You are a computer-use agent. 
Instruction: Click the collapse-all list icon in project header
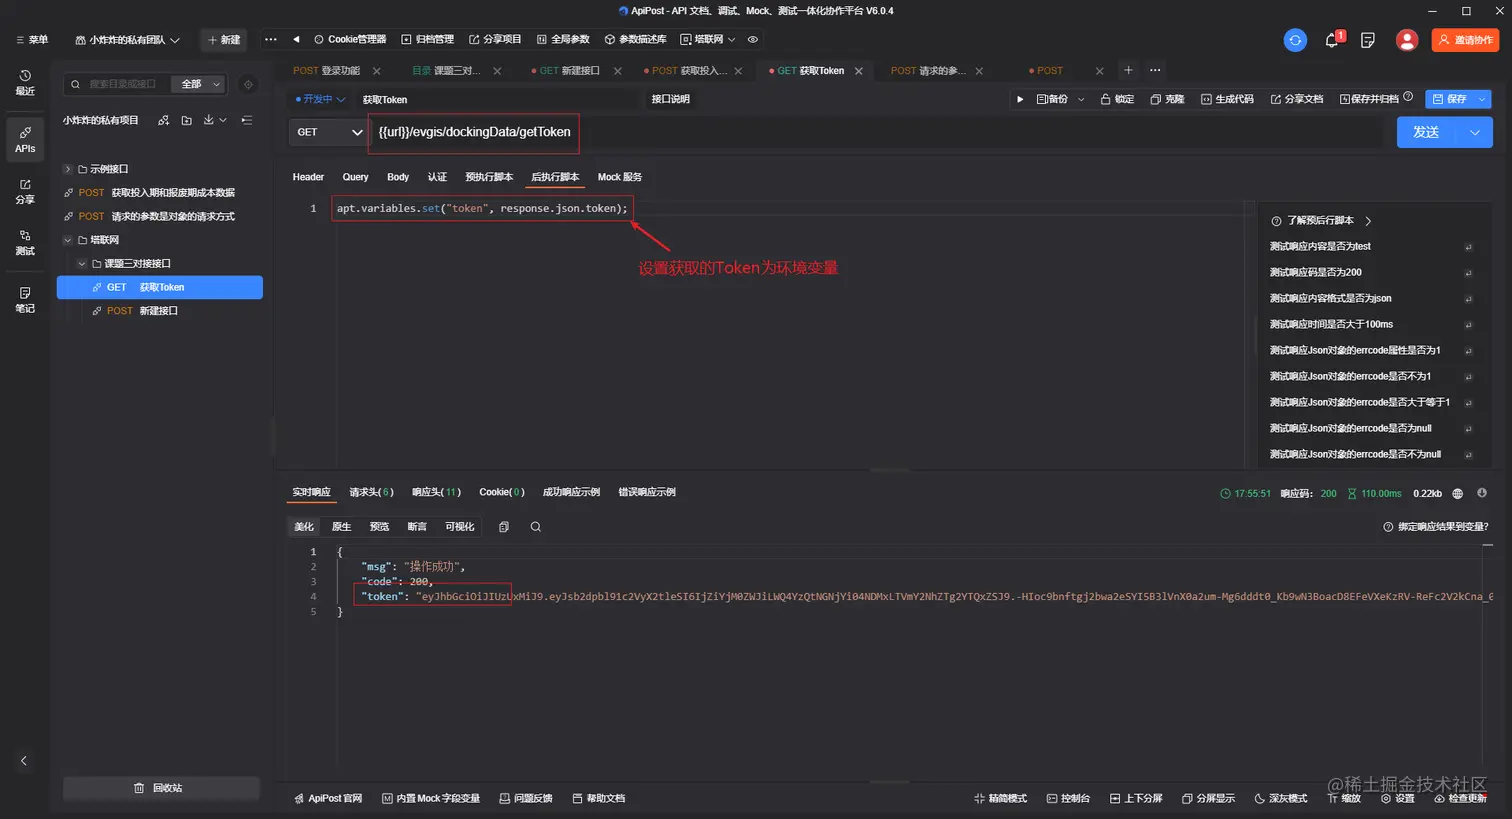click(247, 120)
